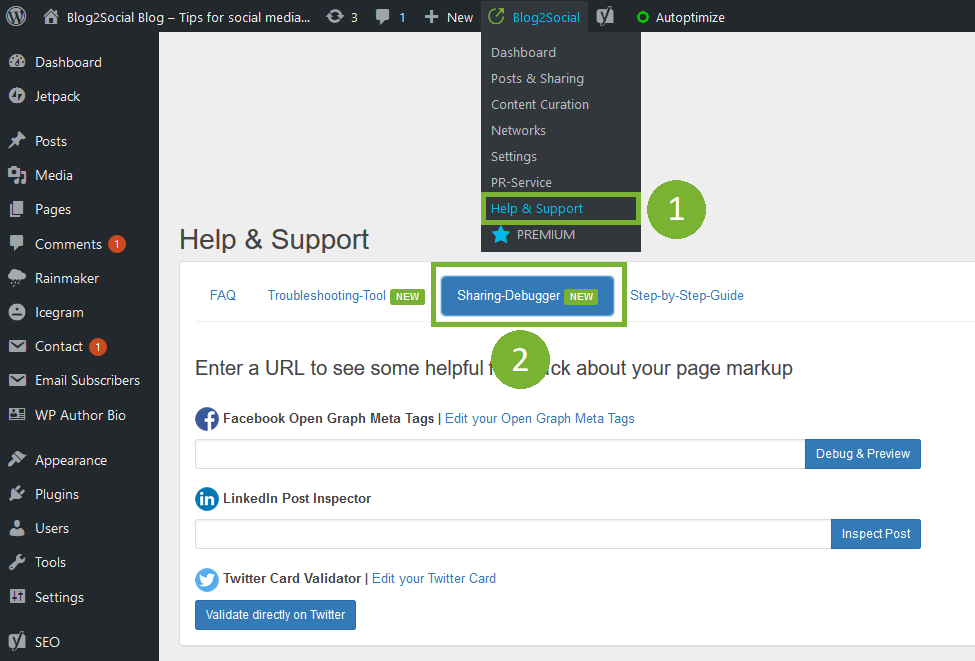Click the Email Subscribers envelope icon
Screen dimensions: 975x661
click(x=17, y=380)
